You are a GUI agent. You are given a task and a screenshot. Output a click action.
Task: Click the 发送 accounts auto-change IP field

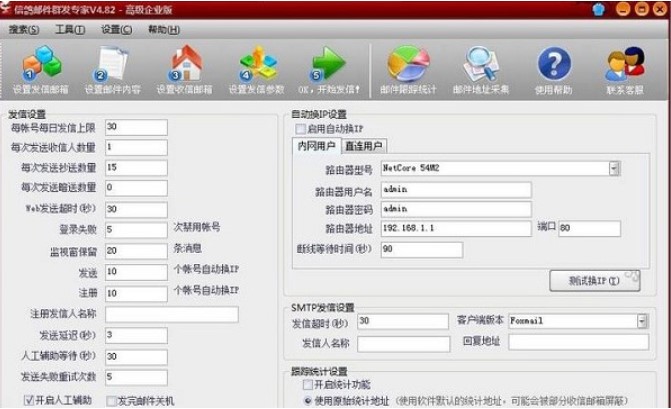point(136,272)
